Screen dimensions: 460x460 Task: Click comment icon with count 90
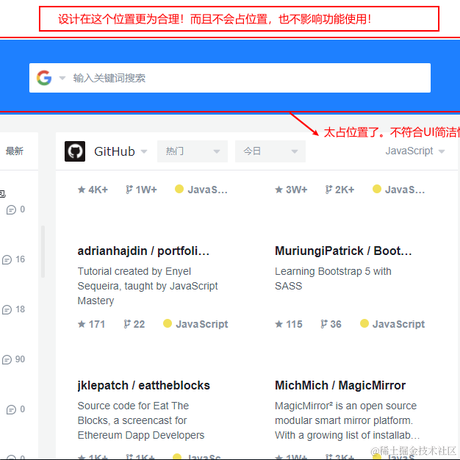coord(7,360)
